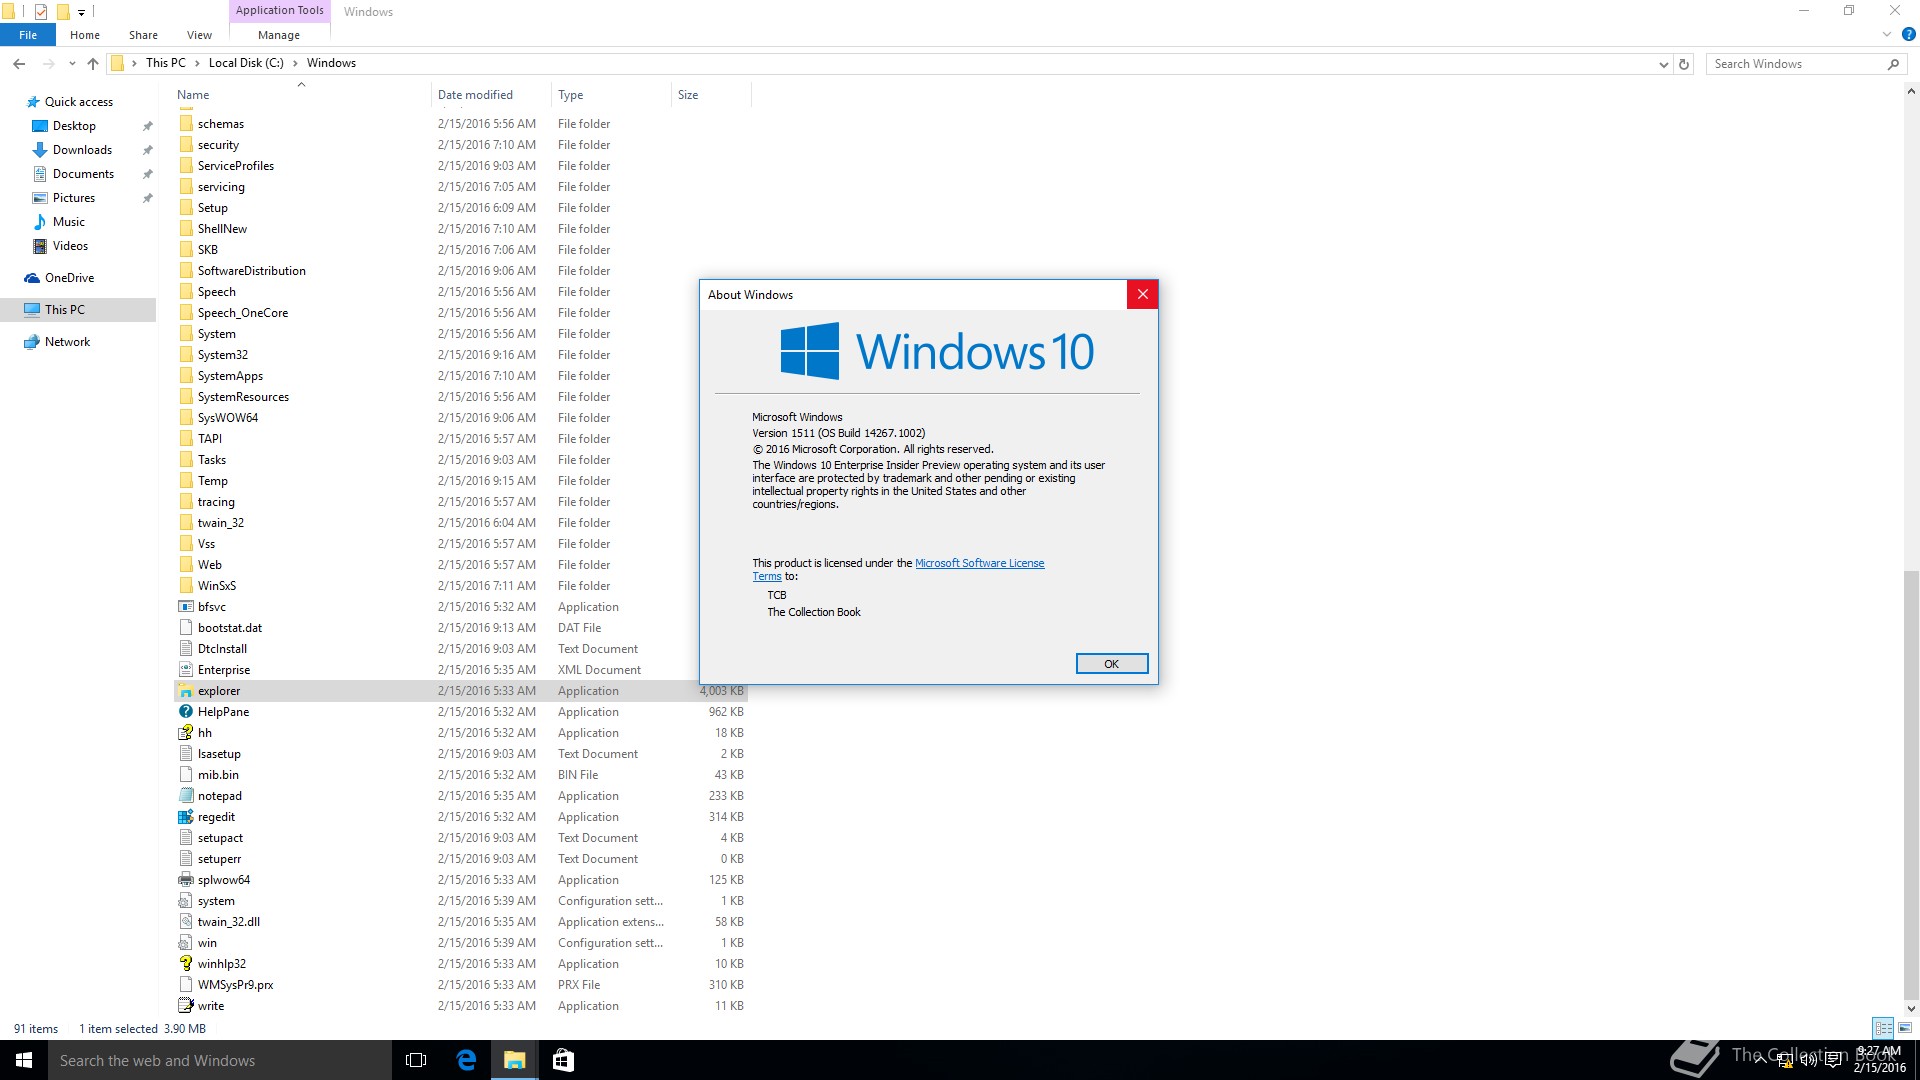Open the Music quick access item

click(x=69, y=222)
